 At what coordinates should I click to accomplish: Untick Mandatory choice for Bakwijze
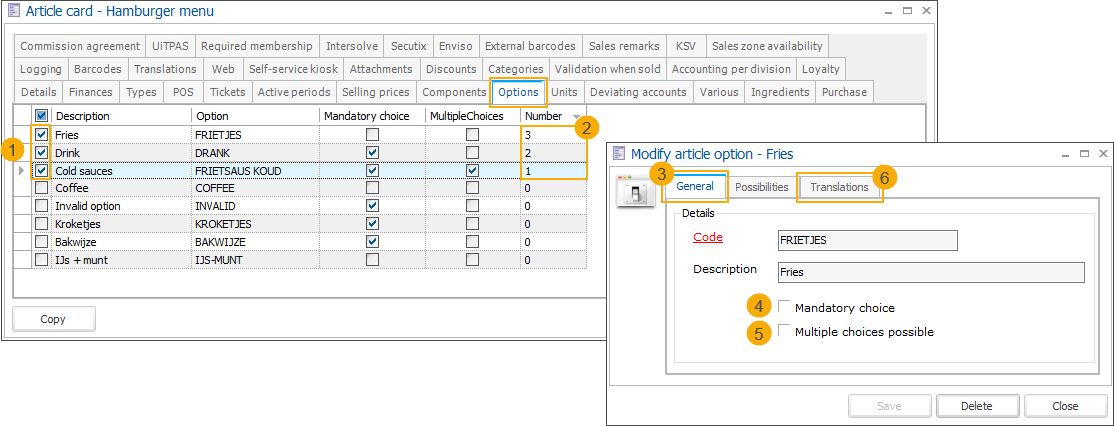click(x=372, y=242)
